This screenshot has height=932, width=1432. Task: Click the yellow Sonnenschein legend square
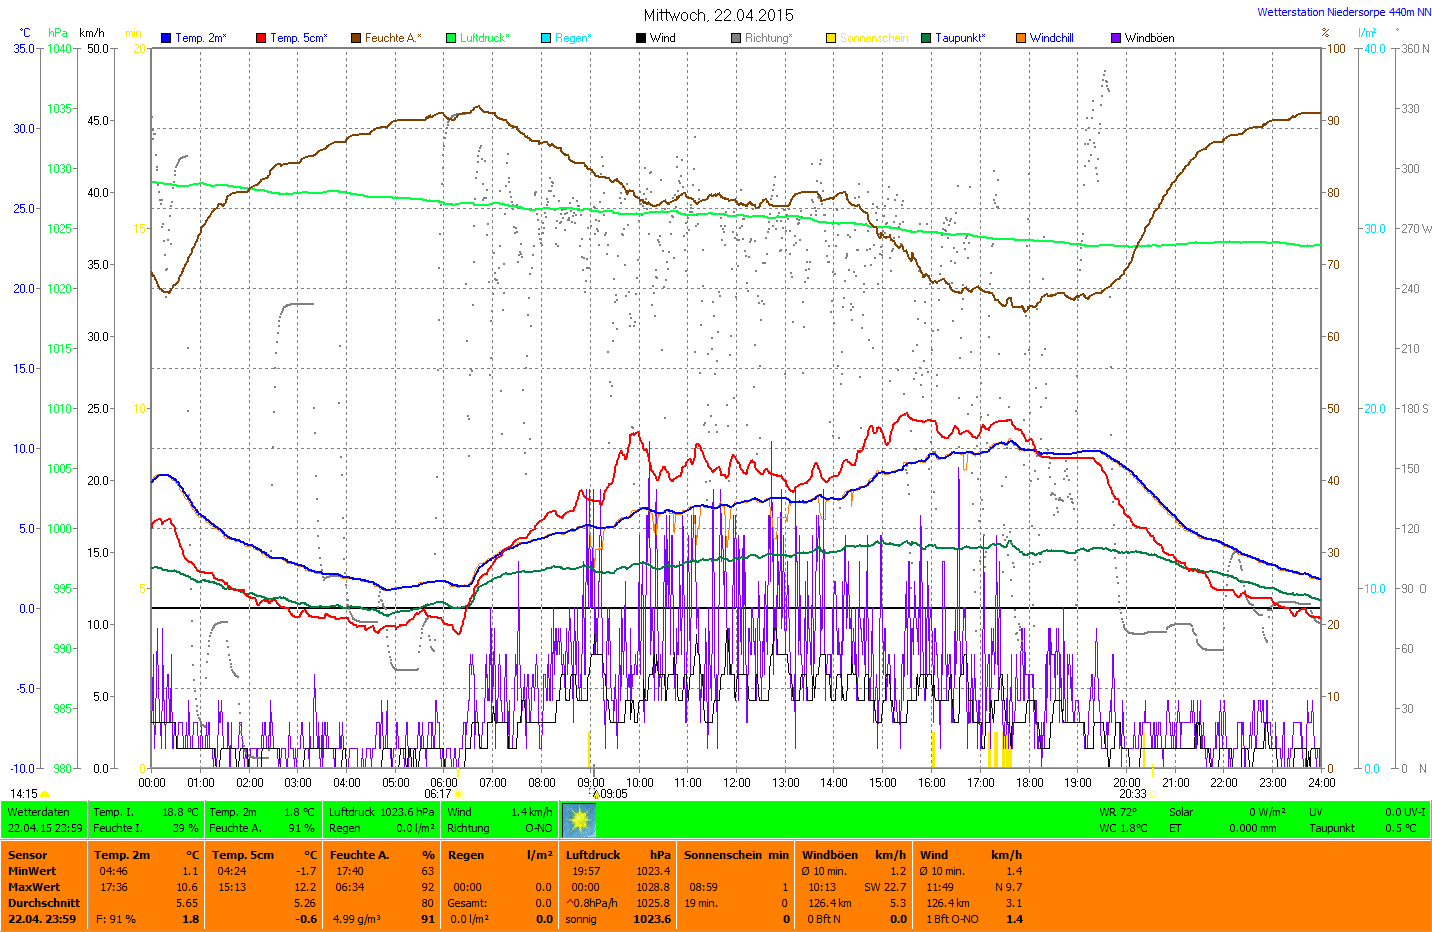click(831, 38)
